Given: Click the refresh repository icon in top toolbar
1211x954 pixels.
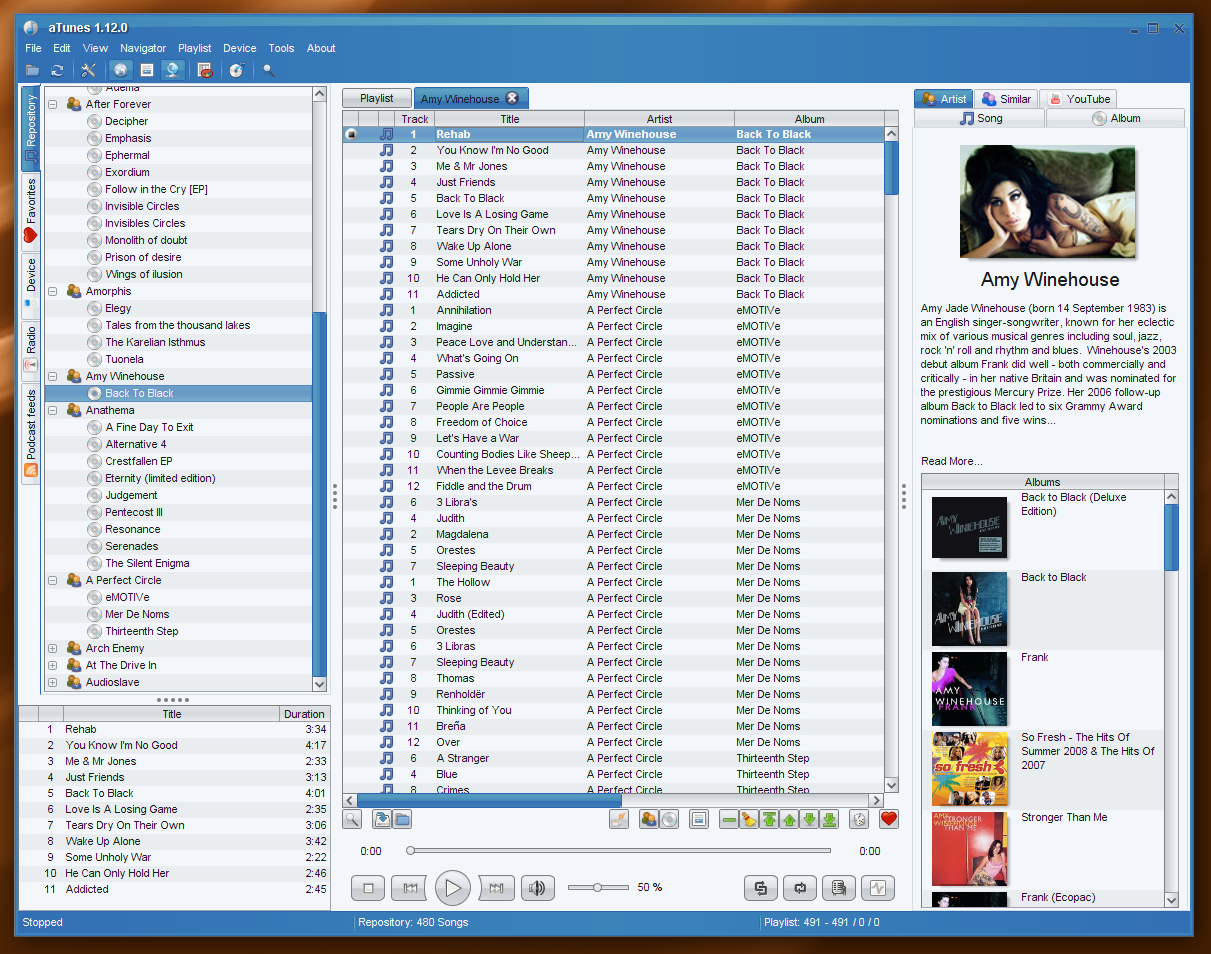Looking at the screenshot, I should tap(57, 70).
